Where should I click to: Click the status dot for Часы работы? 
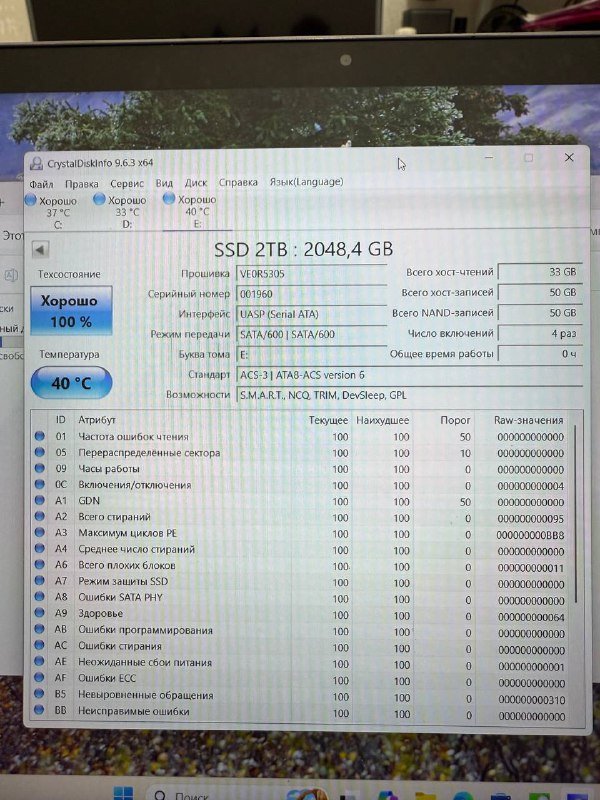coord(39,468)
